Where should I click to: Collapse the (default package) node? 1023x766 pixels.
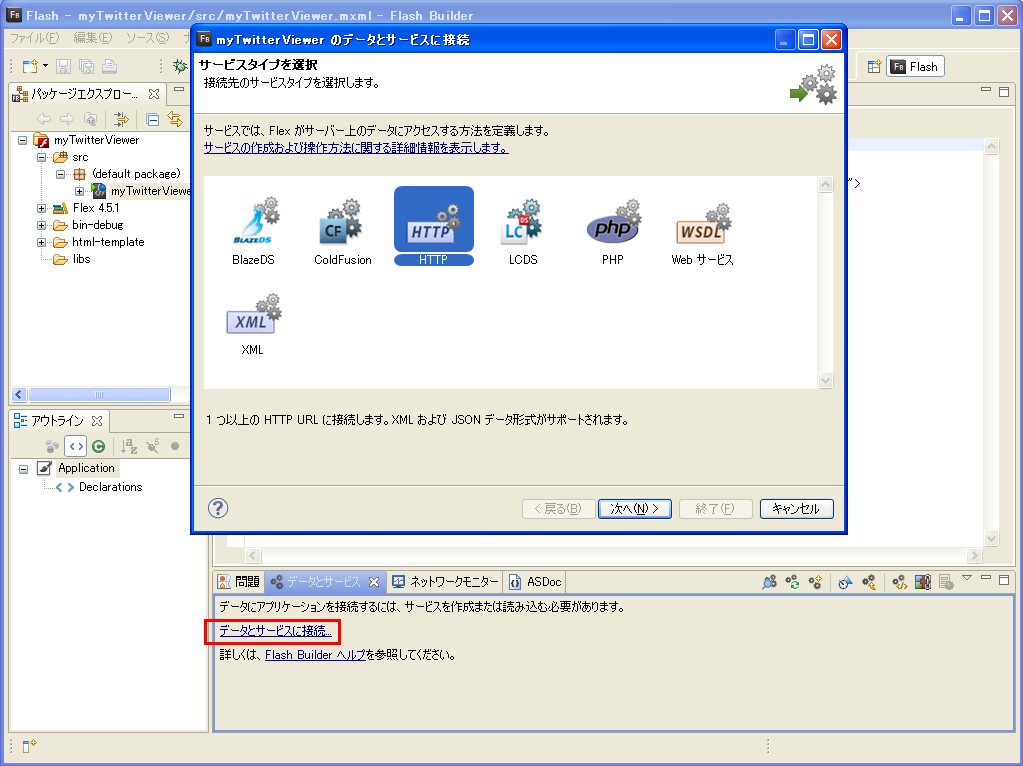[x=61, y=174]
